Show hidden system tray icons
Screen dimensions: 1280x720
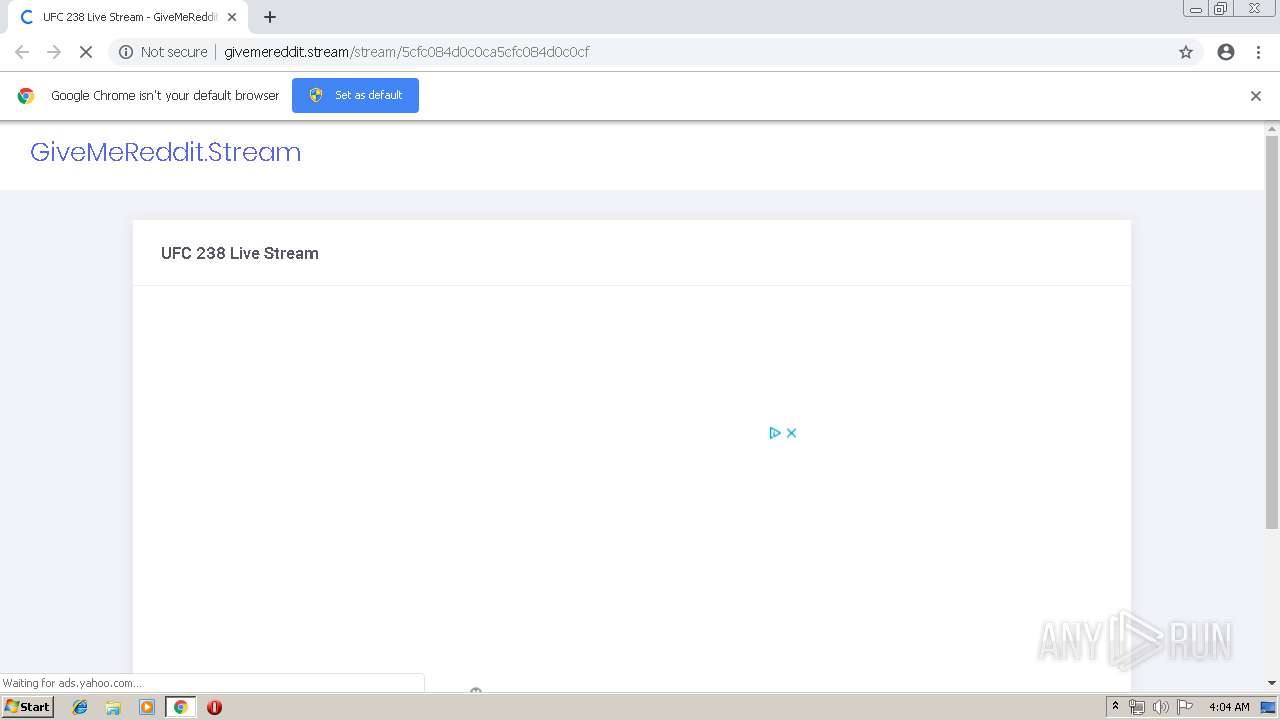(1115, 707)
